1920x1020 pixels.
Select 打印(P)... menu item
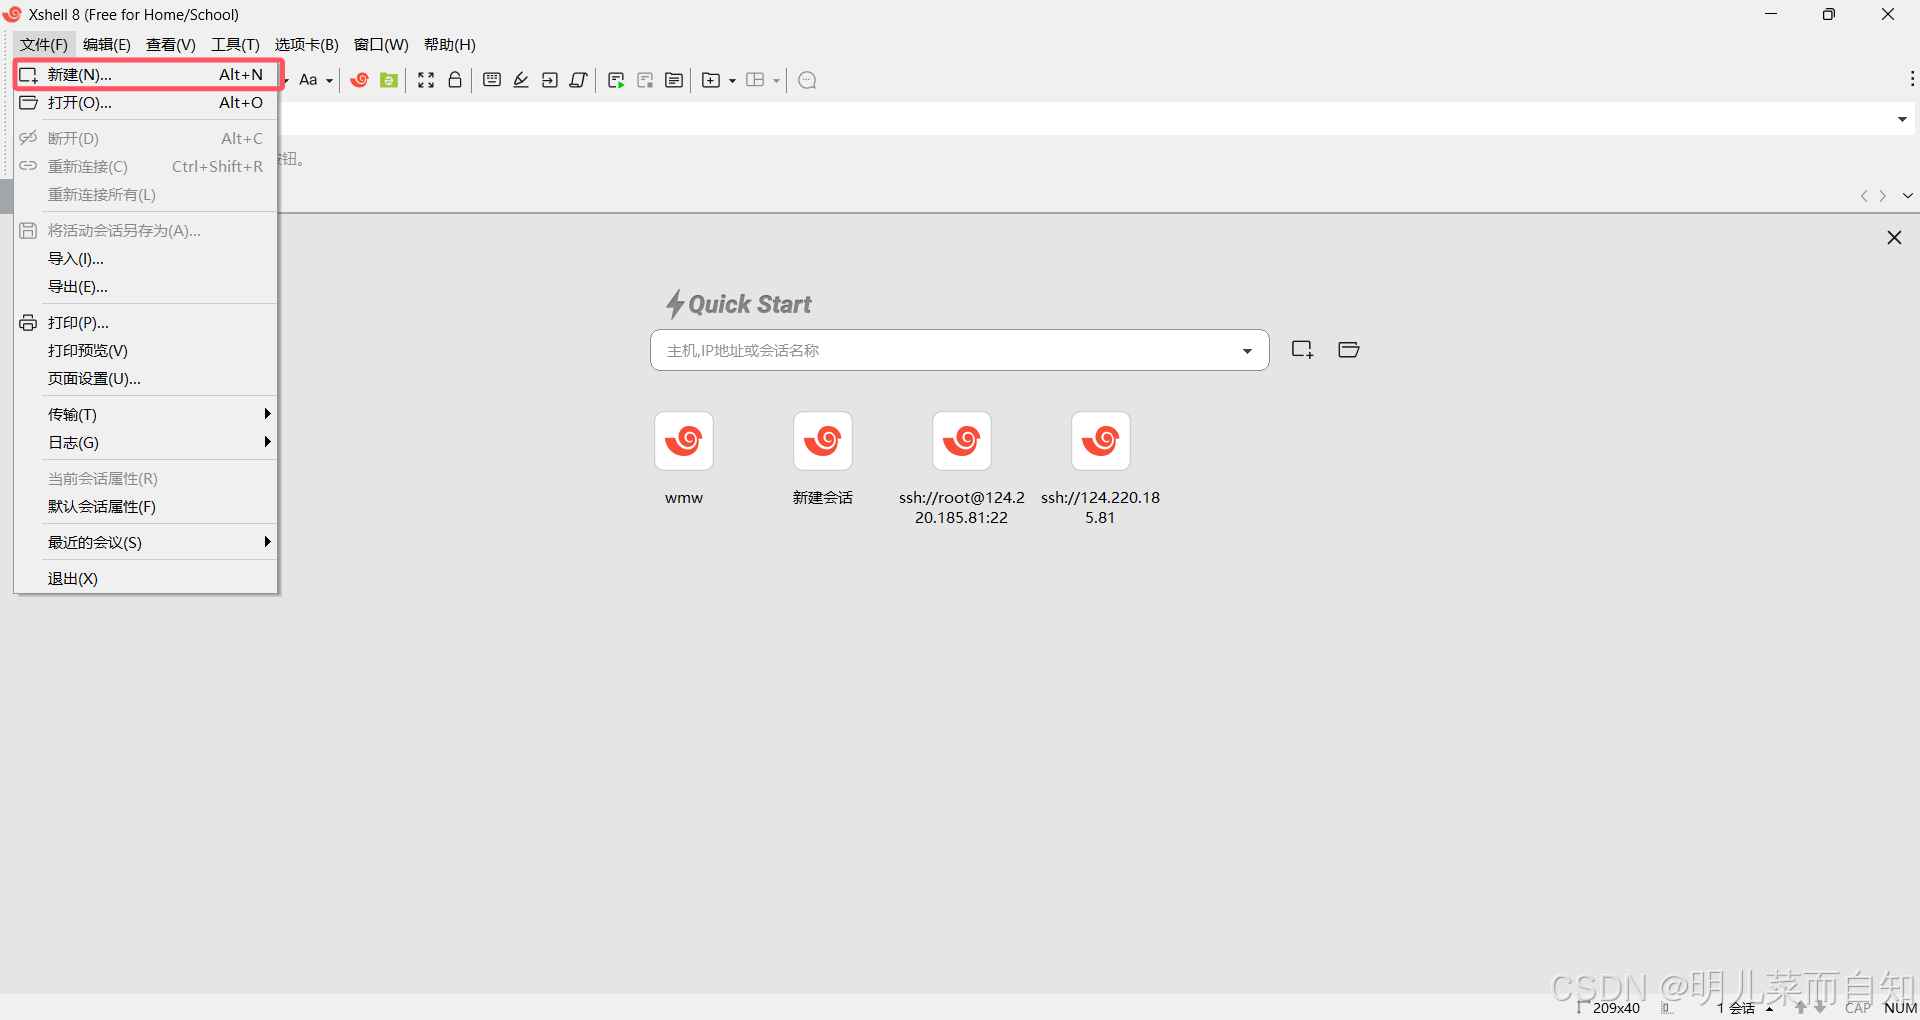[146, 323]
